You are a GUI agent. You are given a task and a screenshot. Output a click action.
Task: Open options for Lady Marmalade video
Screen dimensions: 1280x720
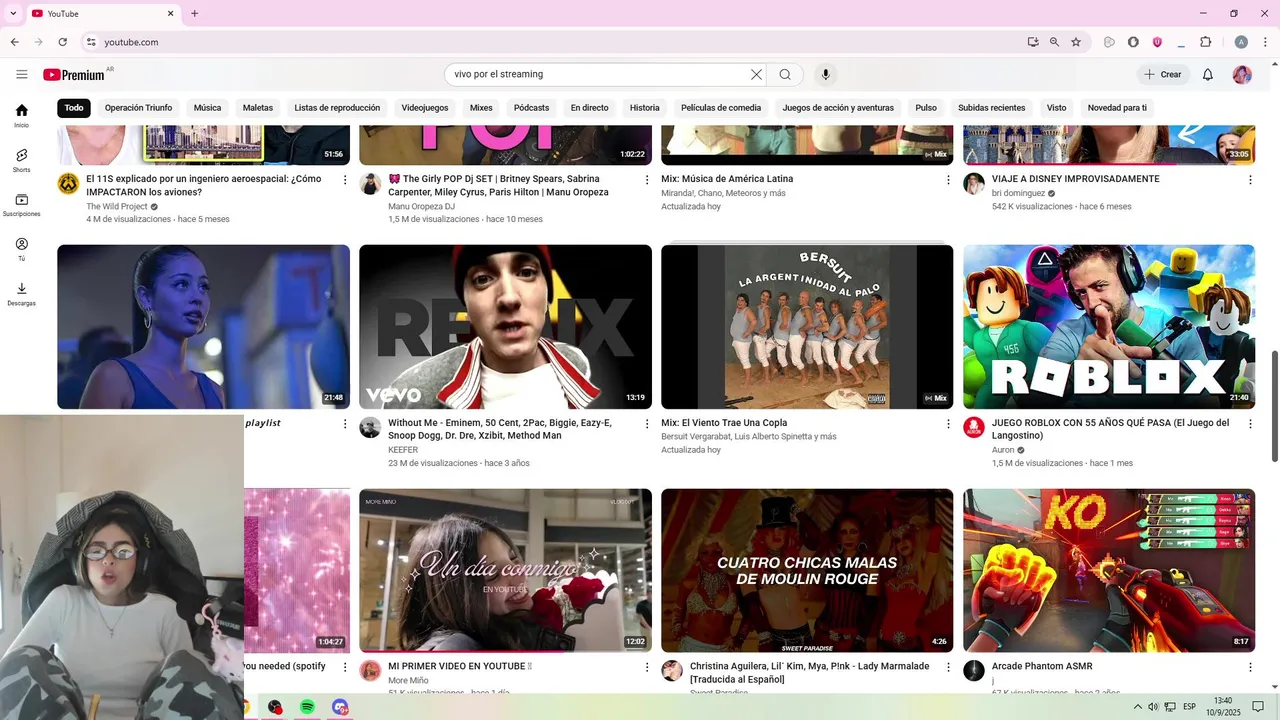click(948, 667)
